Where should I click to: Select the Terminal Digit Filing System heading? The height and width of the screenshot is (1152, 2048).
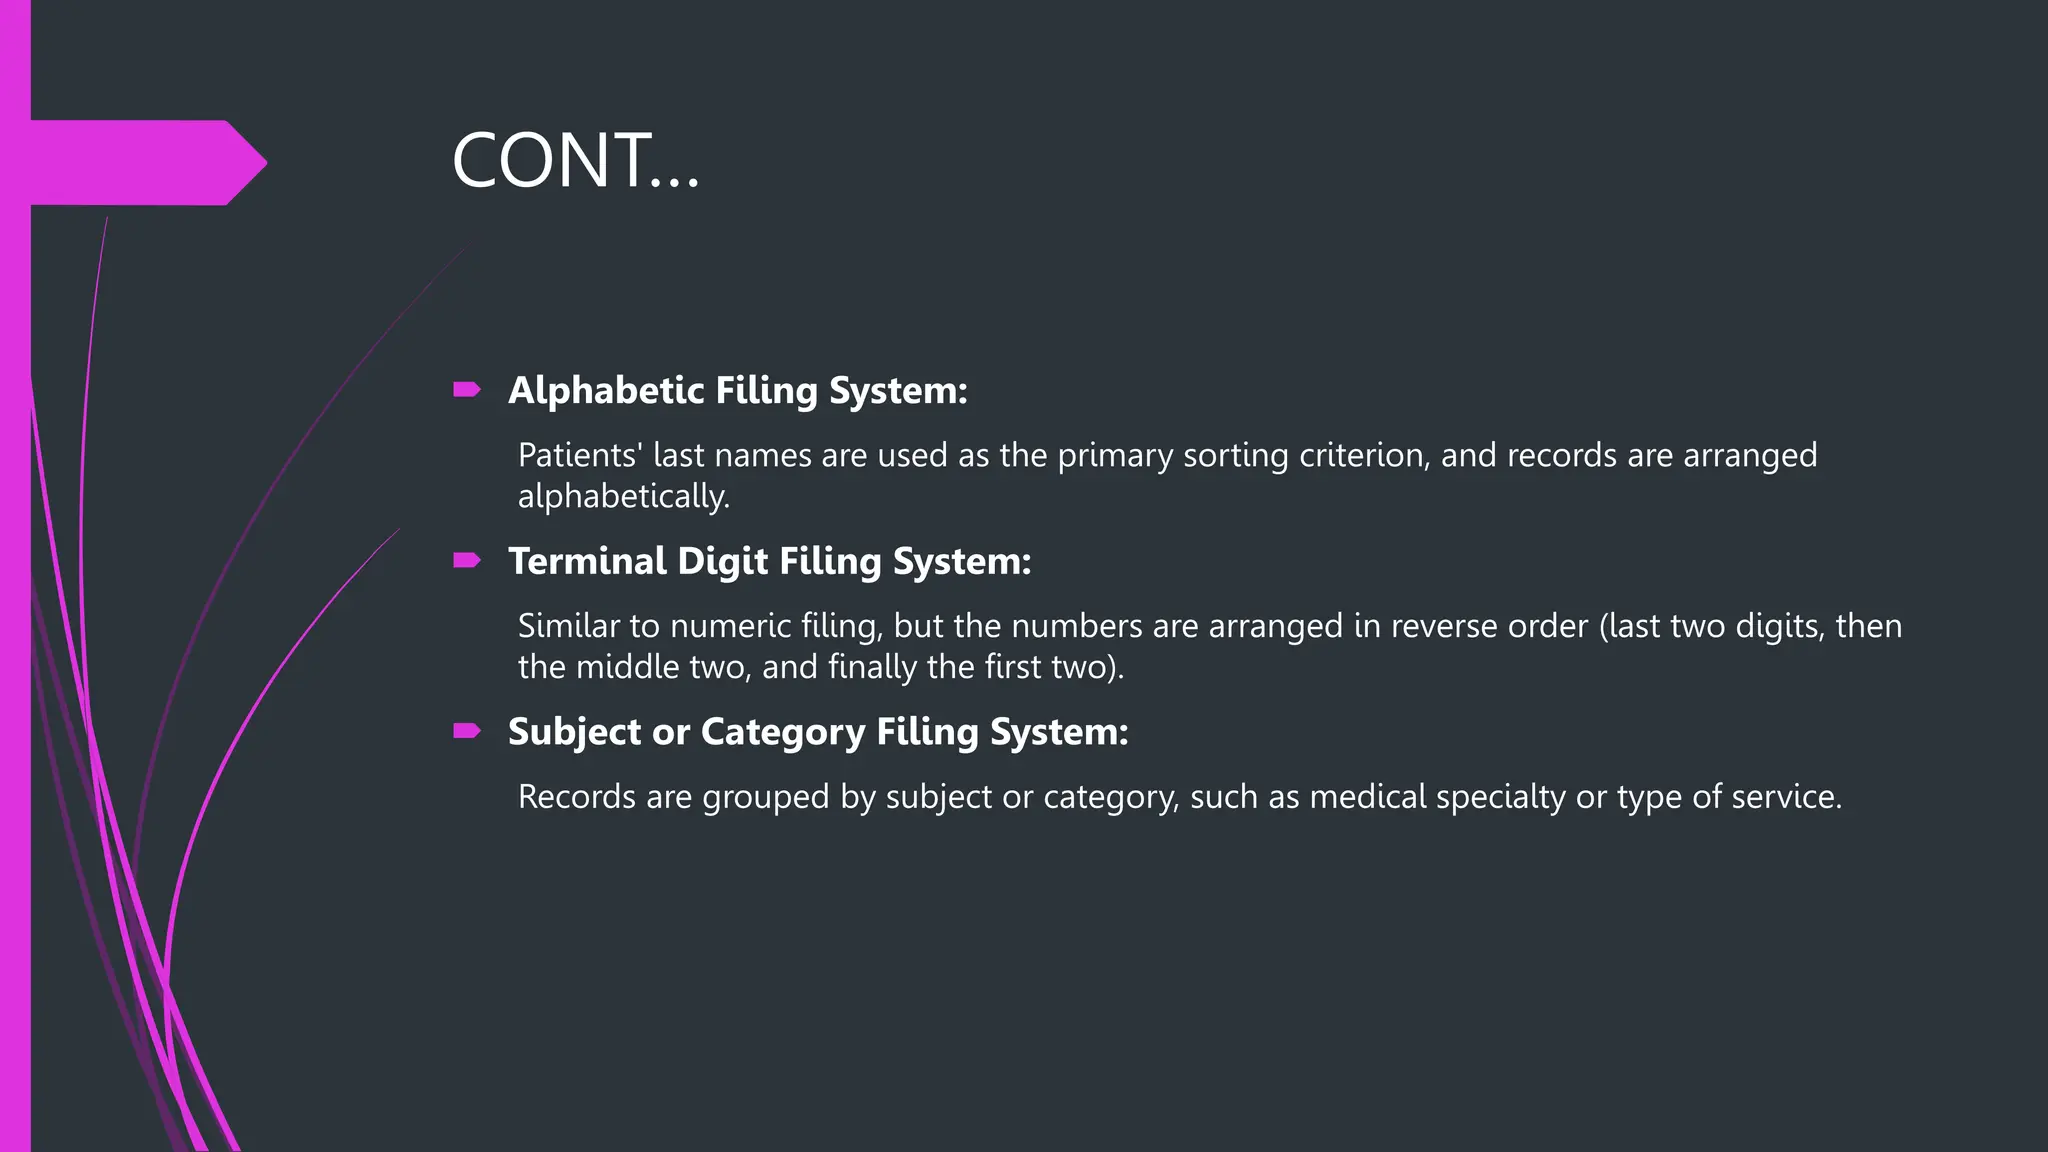pyautogui.click(x=770, y=561)
